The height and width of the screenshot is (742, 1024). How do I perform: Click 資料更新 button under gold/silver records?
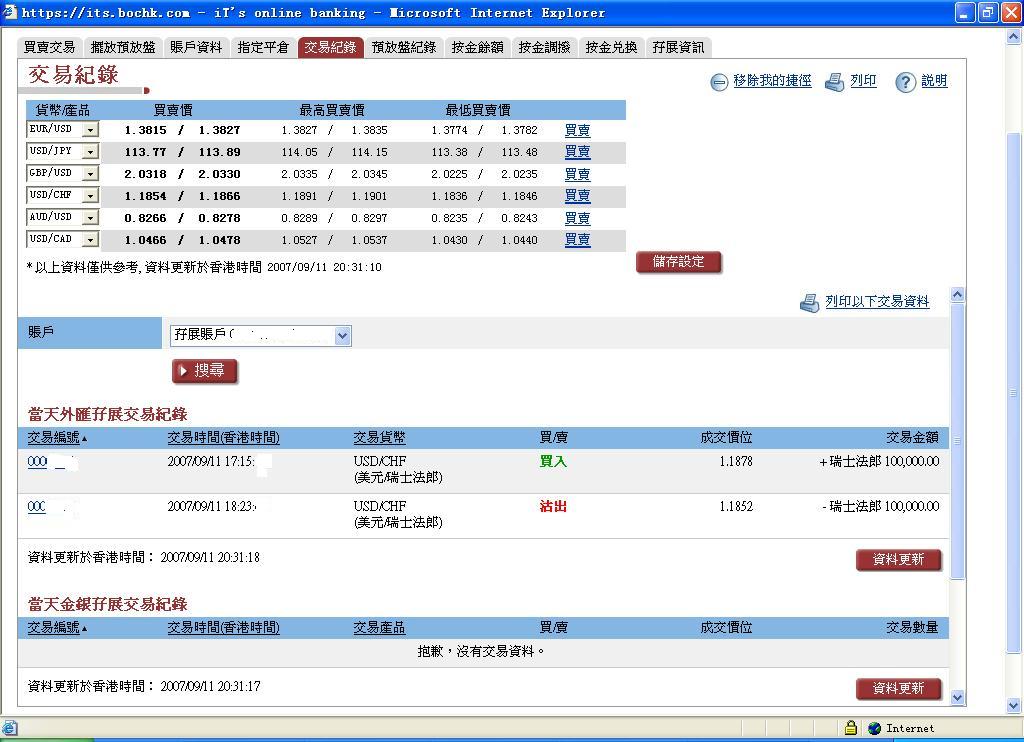899,688
